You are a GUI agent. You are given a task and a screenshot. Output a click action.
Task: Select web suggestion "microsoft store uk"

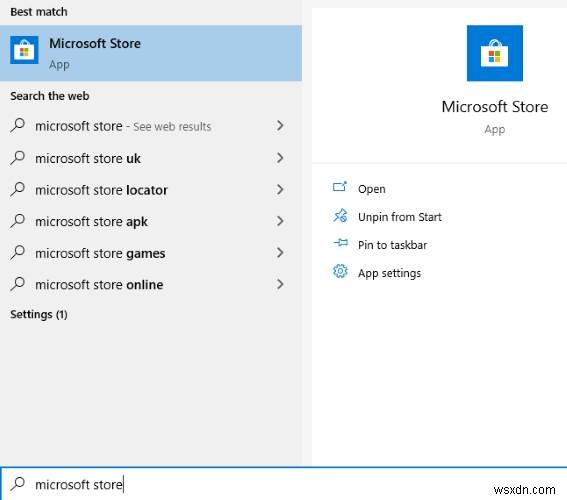151,158
